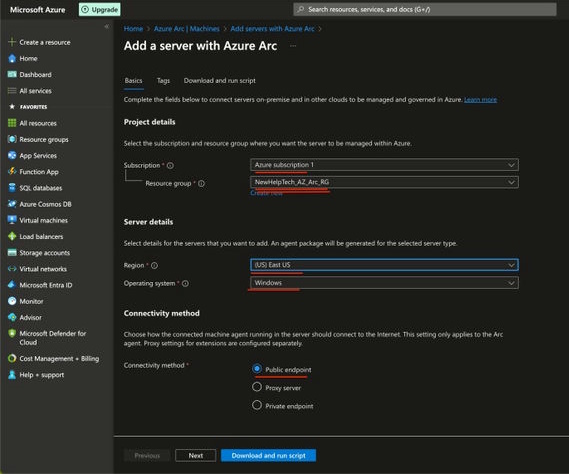
Task: Select the Proxy server radio button
Action: (x=257, y=387)
